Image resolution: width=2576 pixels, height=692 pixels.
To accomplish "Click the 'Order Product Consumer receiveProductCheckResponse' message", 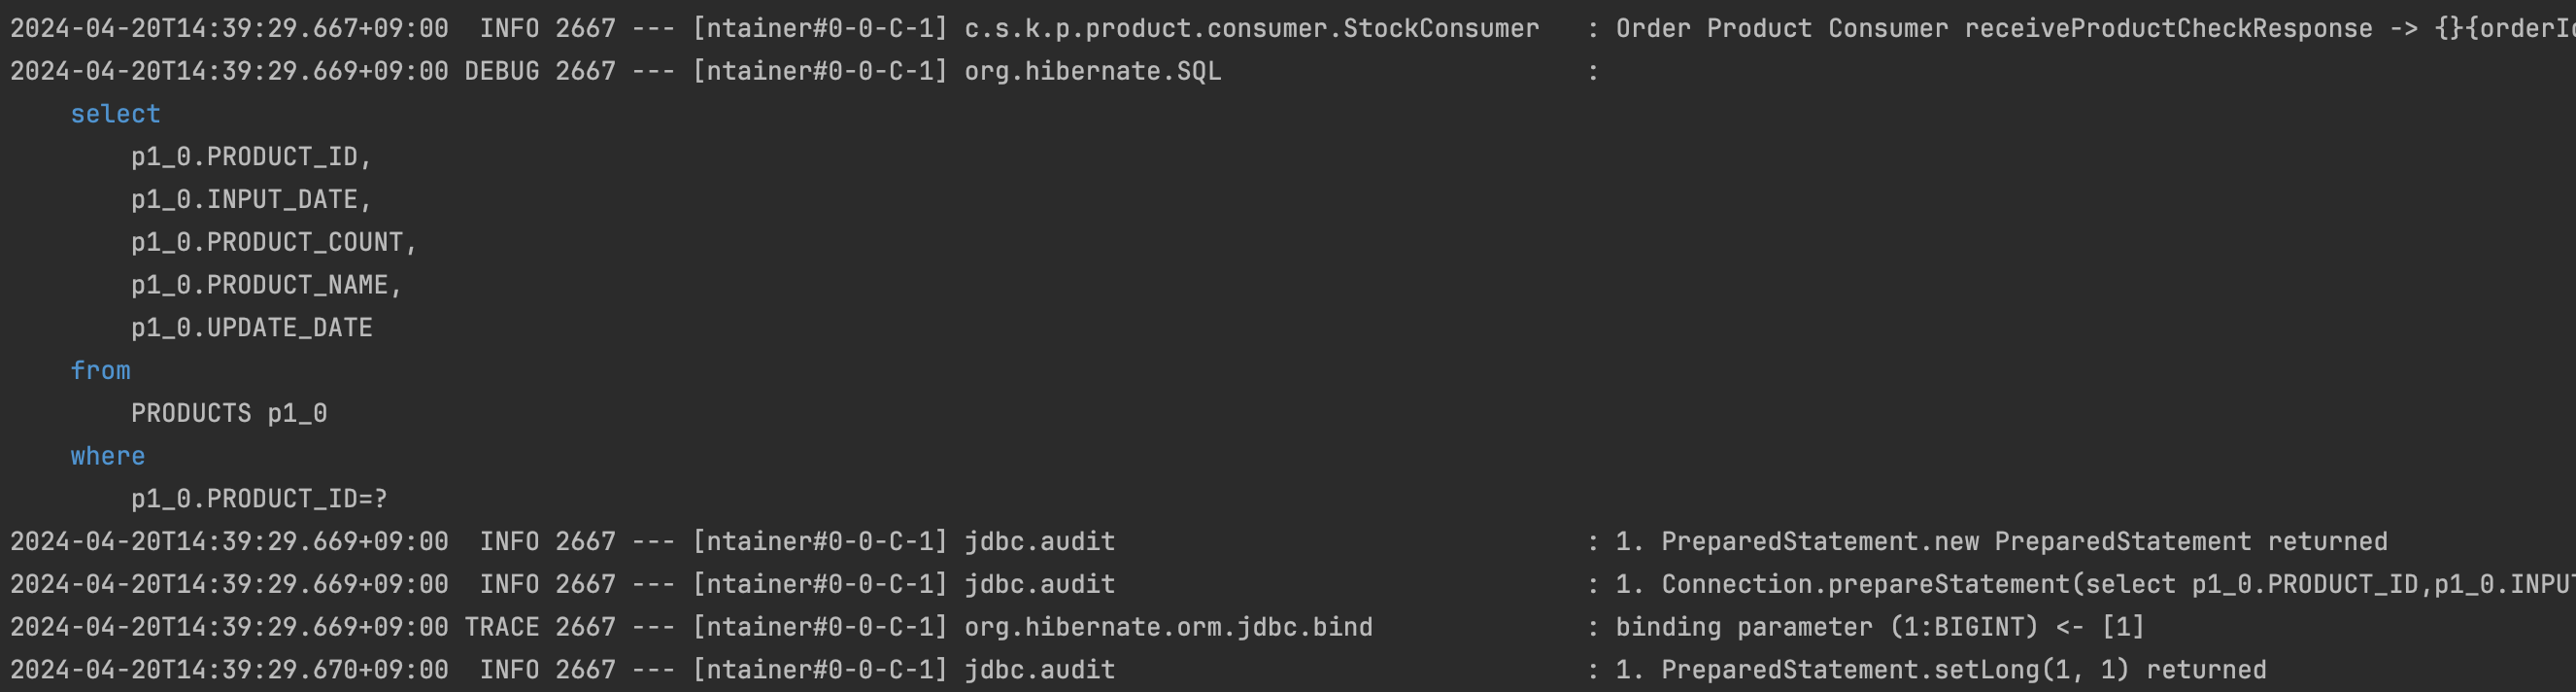I will tap(1994, 29).
